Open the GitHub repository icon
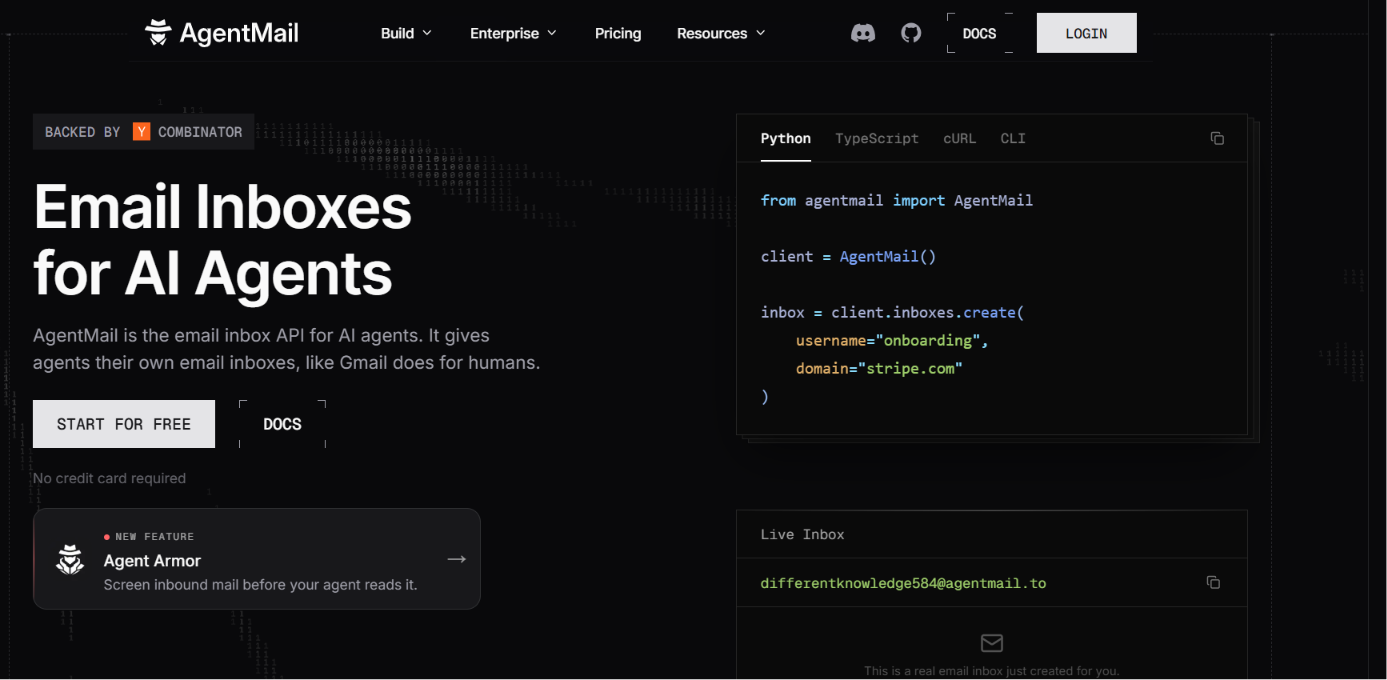This screenshot has height=680, width=1387. pos(911,33)
